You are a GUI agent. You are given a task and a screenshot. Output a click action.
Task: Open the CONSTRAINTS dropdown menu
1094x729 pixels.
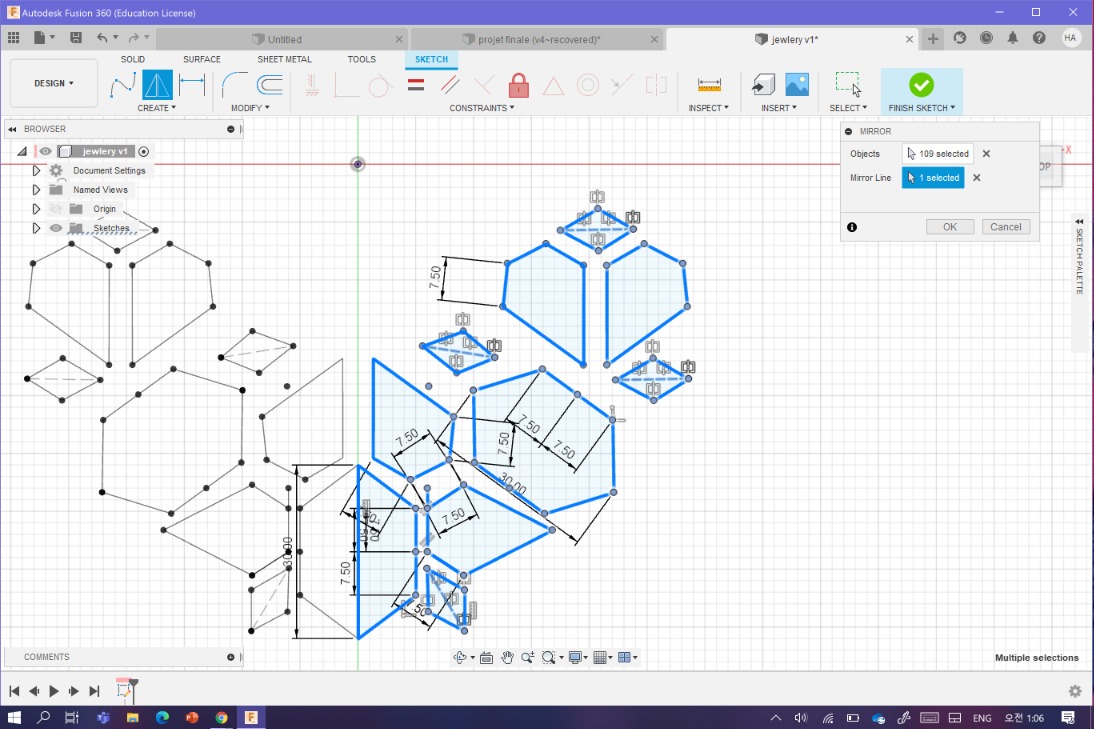coord(481,108)
